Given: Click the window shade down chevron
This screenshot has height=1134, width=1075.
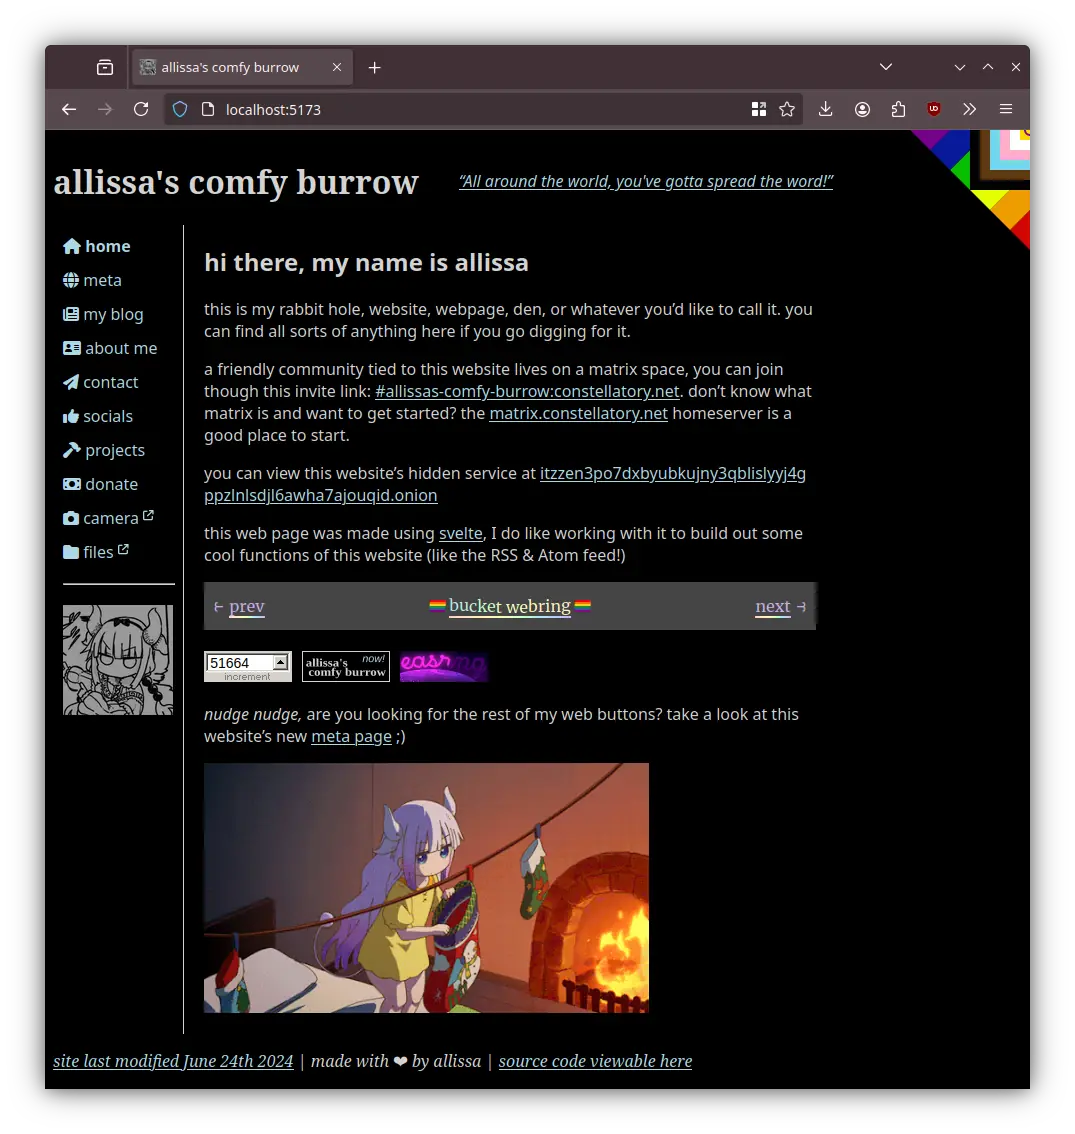Looking at the screenshot, I should [960, 67].
